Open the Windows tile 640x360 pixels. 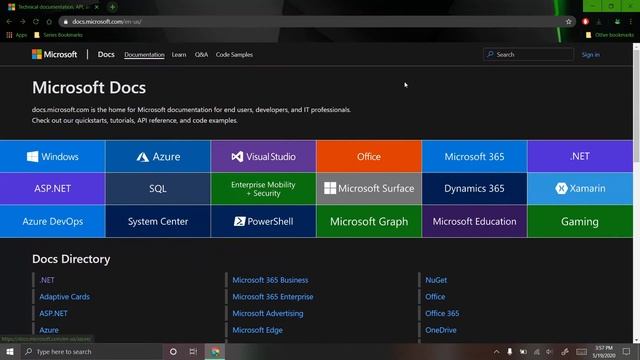[x=53, y=156]
